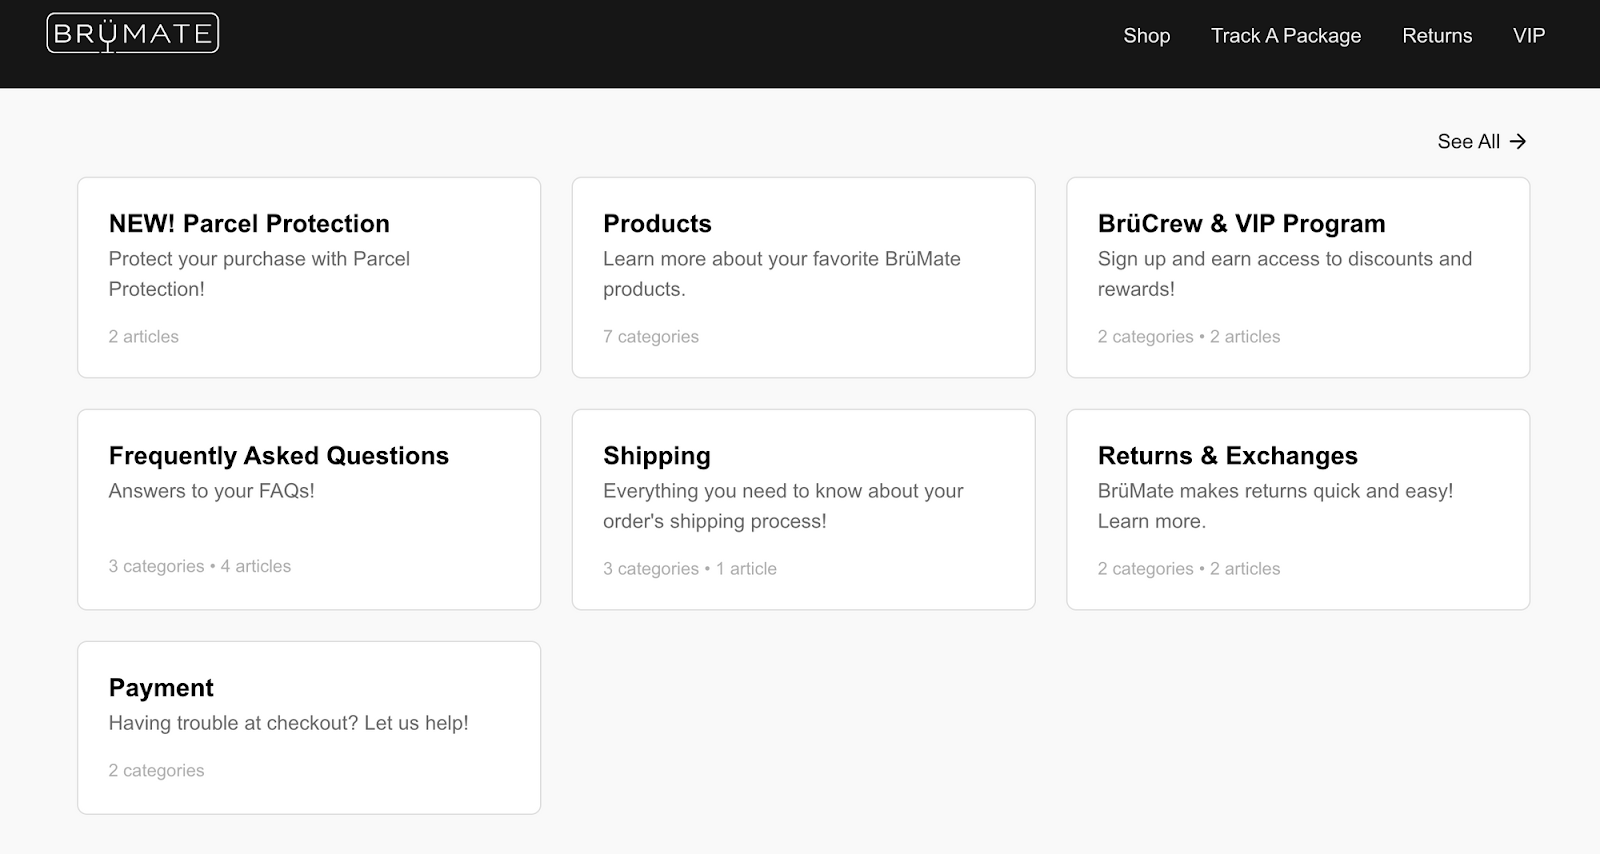Click the 'Having trouble at checkout? Let us help!' text
1600x854 pixels.
pyautogui.click(x=289, y=723)
